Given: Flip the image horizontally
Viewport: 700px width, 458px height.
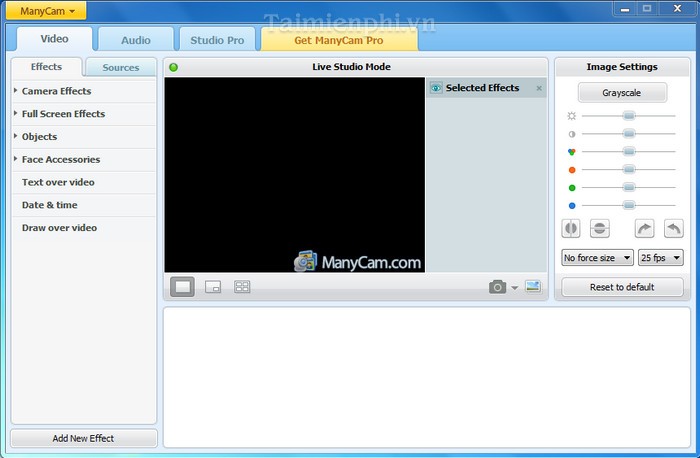Looking at the screenshot, I should 571,229.
